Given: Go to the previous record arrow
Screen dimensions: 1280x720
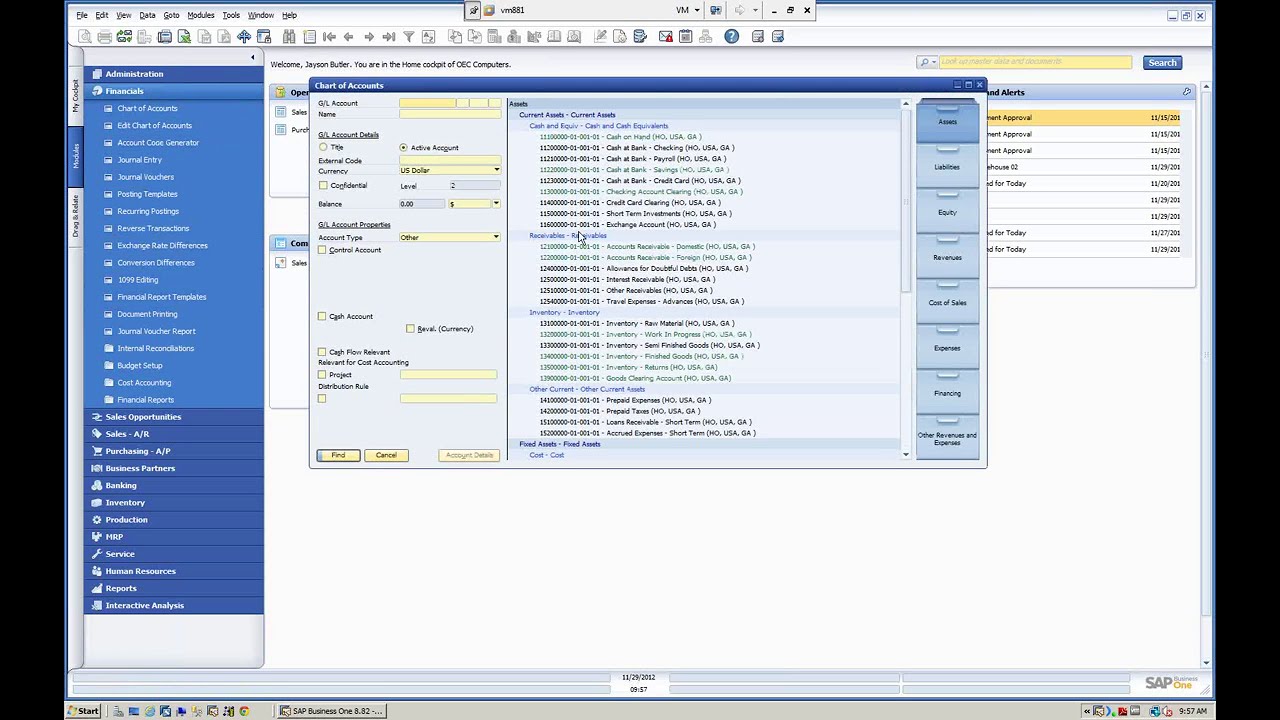Looking at the screenshot, I should [x=349, y=37].
